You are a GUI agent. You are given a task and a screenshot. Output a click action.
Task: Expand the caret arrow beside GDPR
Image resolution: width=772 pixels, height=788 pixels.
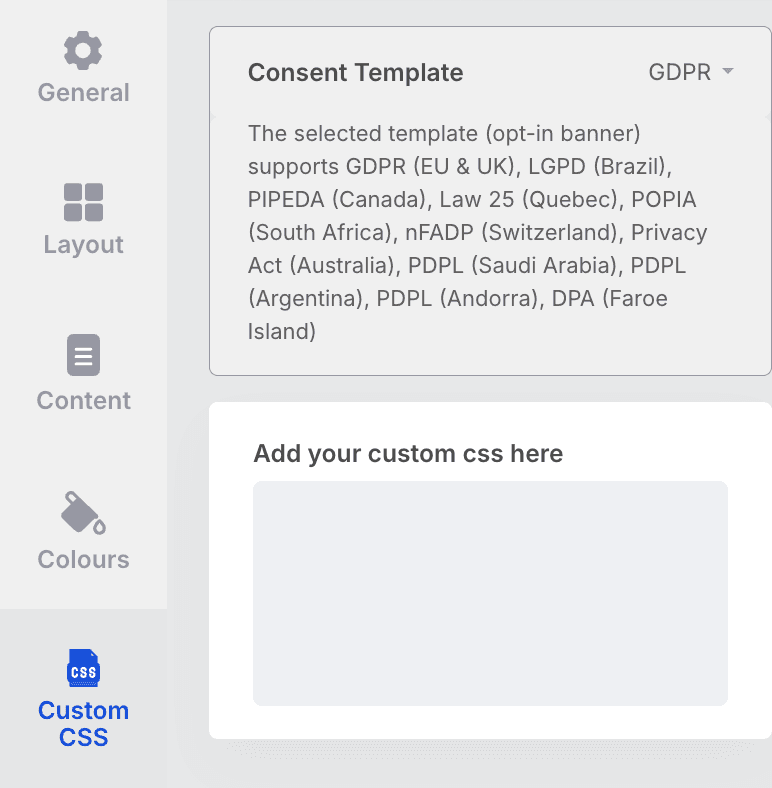728,71
